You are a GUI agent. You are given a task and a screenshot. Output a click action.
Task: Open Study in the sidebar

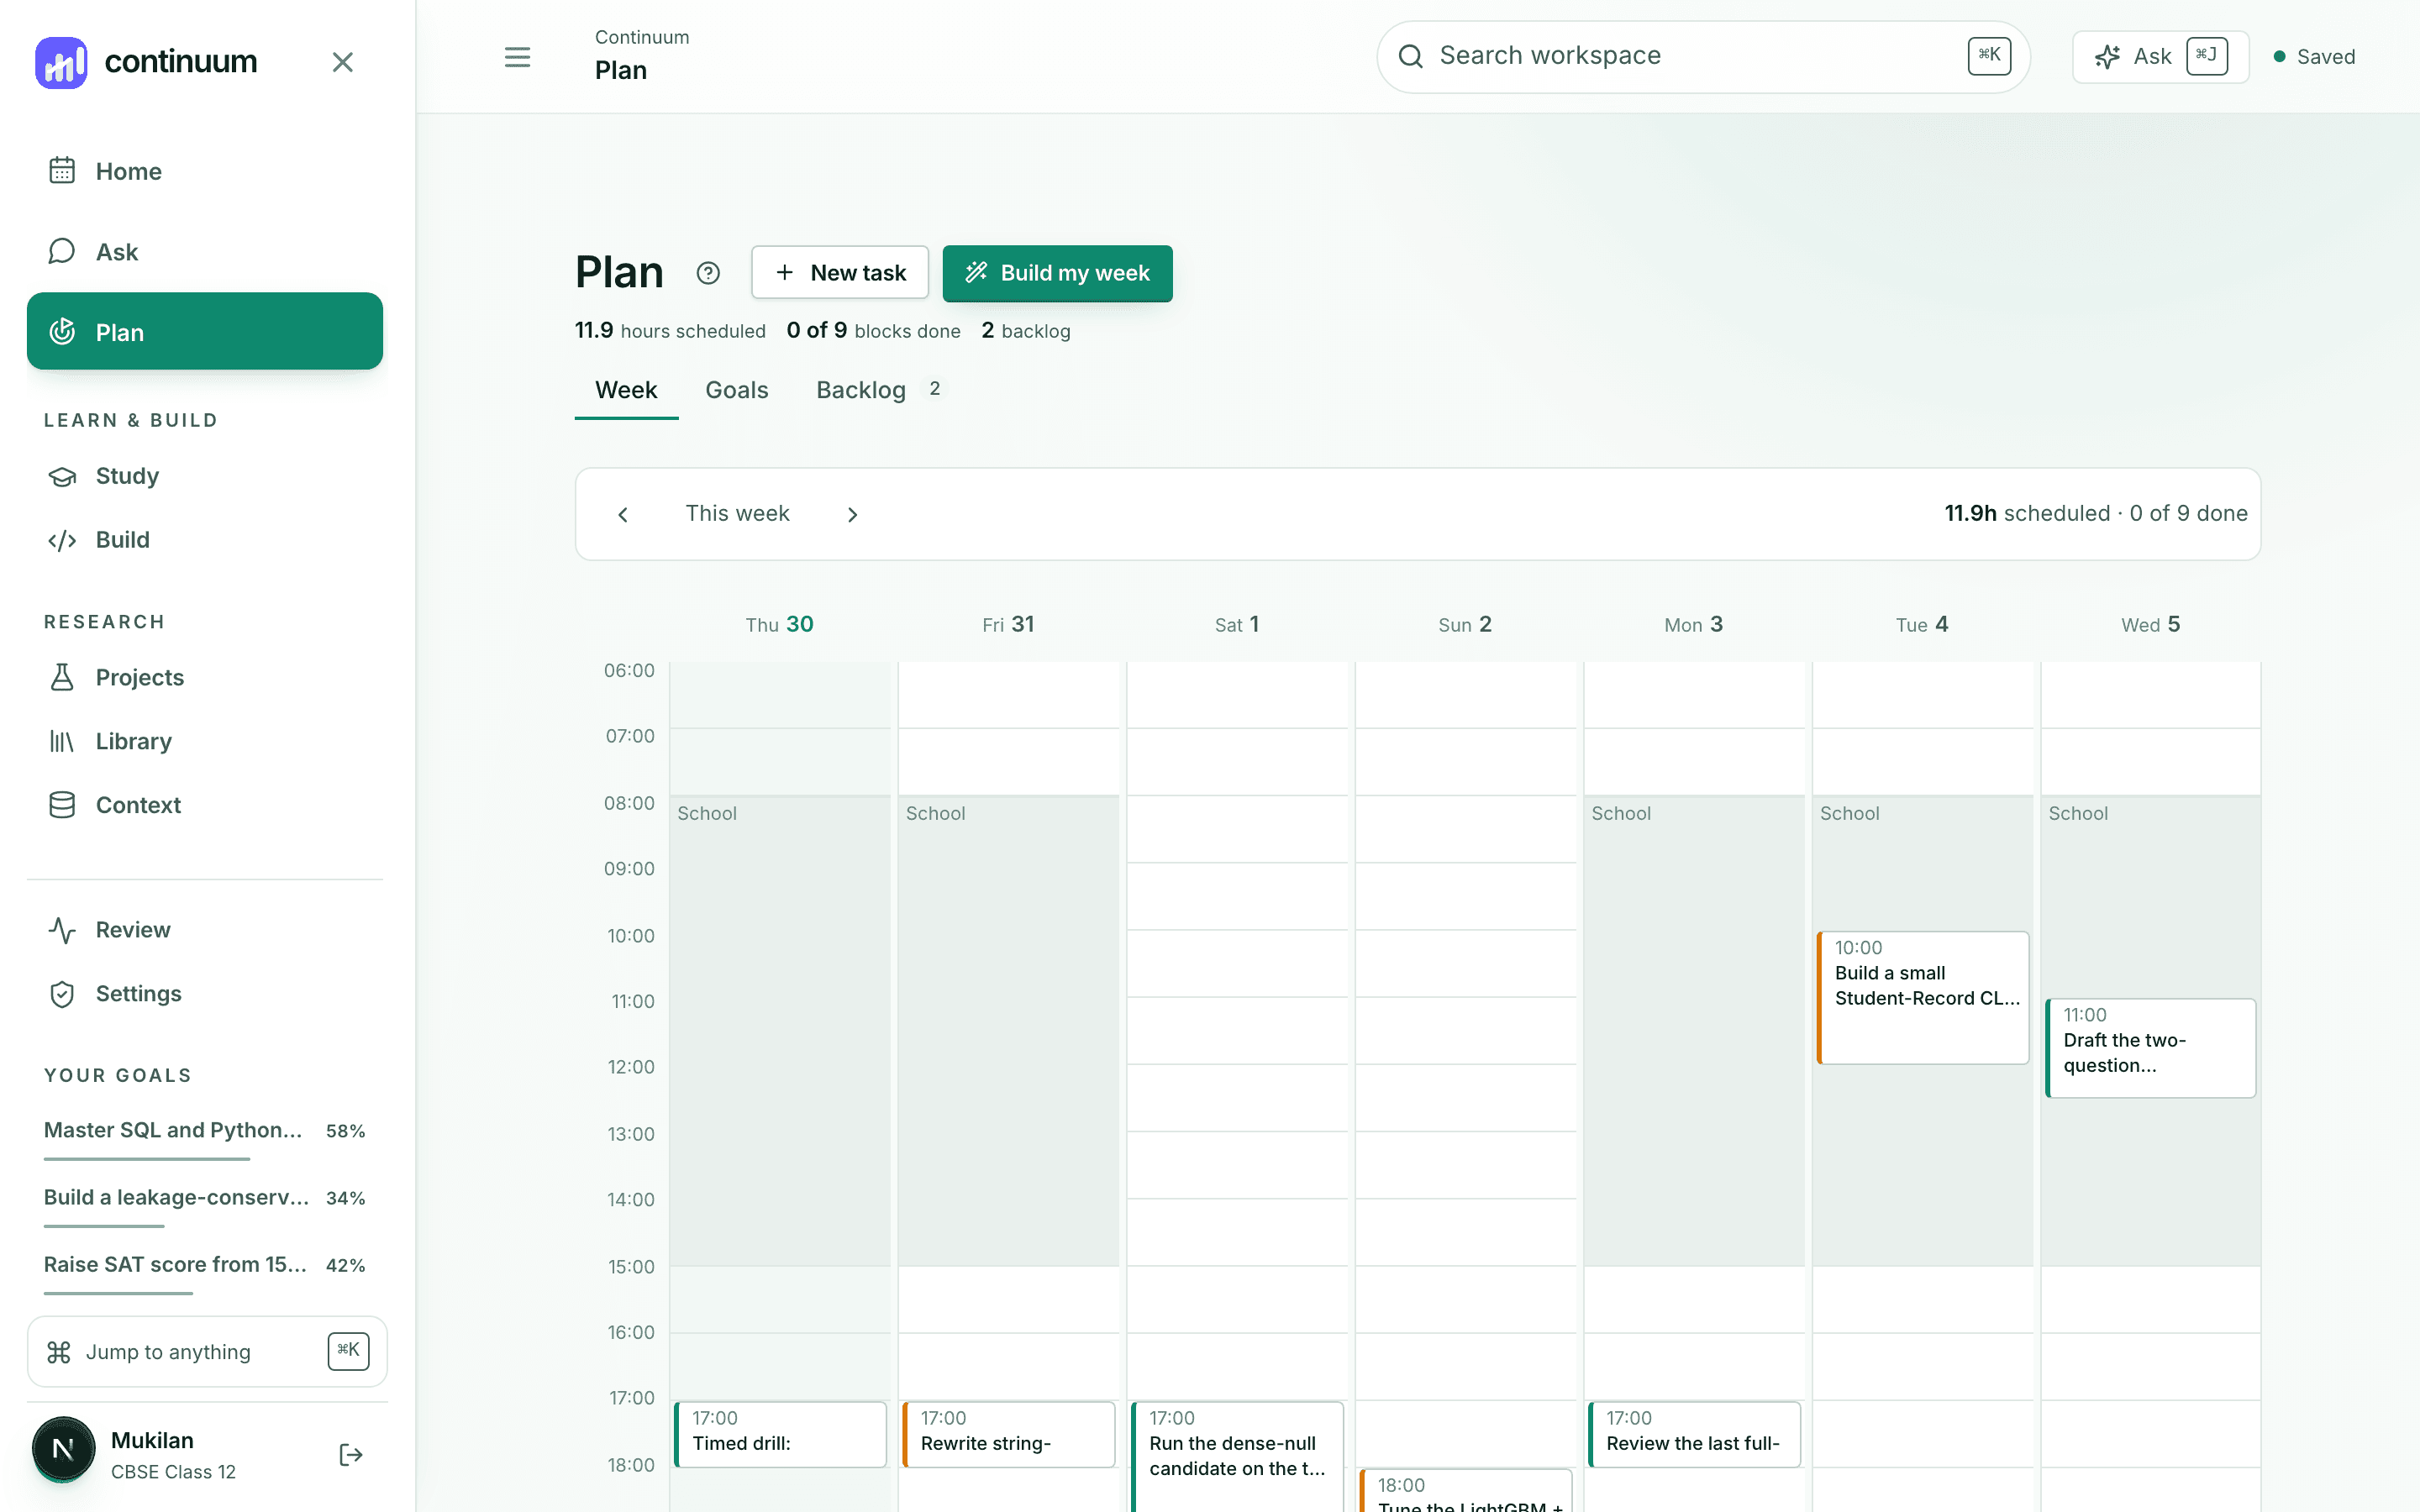205,476
